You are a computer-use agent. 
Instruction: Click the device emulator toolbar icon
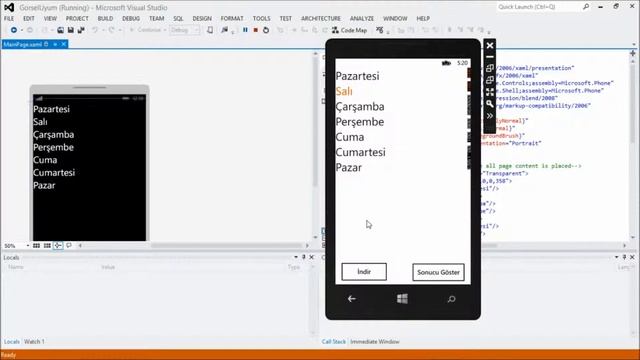pyautogui.click(x=210, y=30)
